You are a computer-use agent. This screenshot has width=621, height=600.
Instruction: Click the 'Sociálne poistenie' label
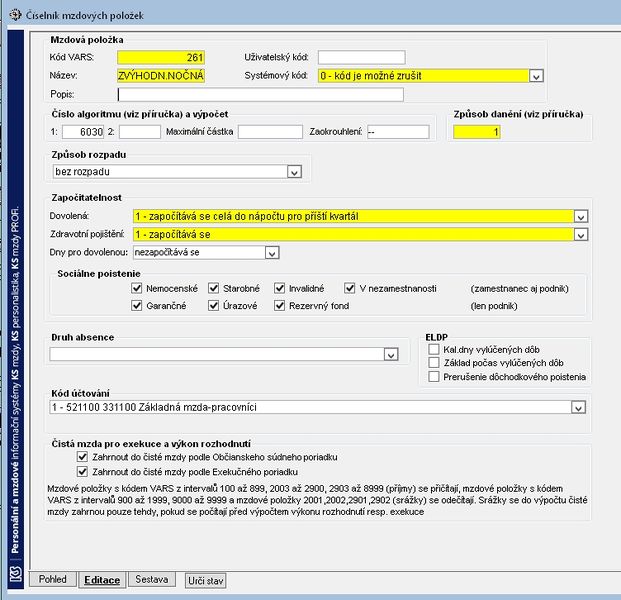click(x=99, y=273)
